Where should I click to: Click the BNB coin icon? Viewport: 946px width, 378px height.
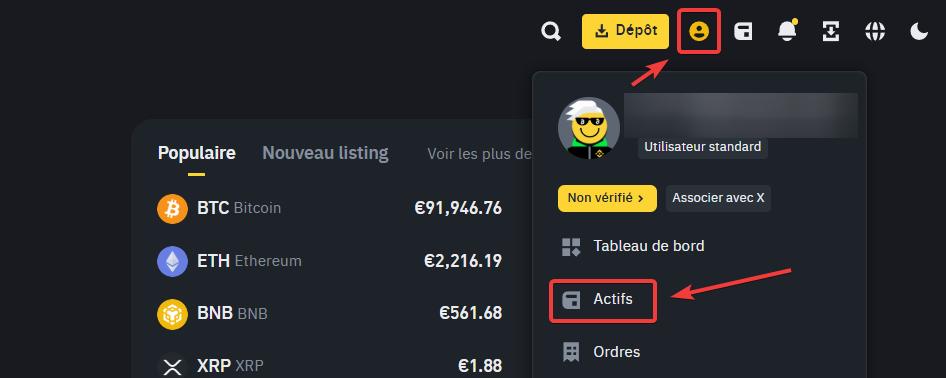click(173, 313)
